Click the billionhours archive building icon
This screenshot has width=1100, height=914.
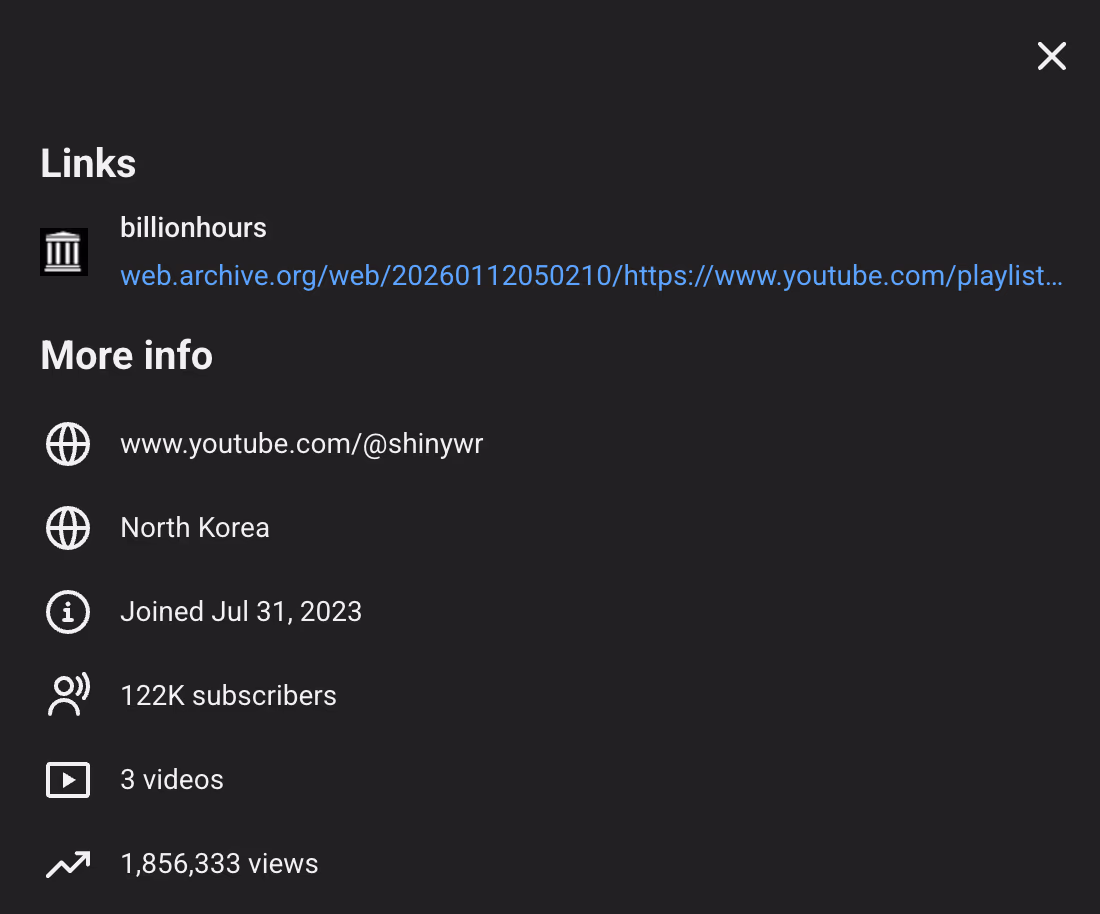[x=64, y=252]
